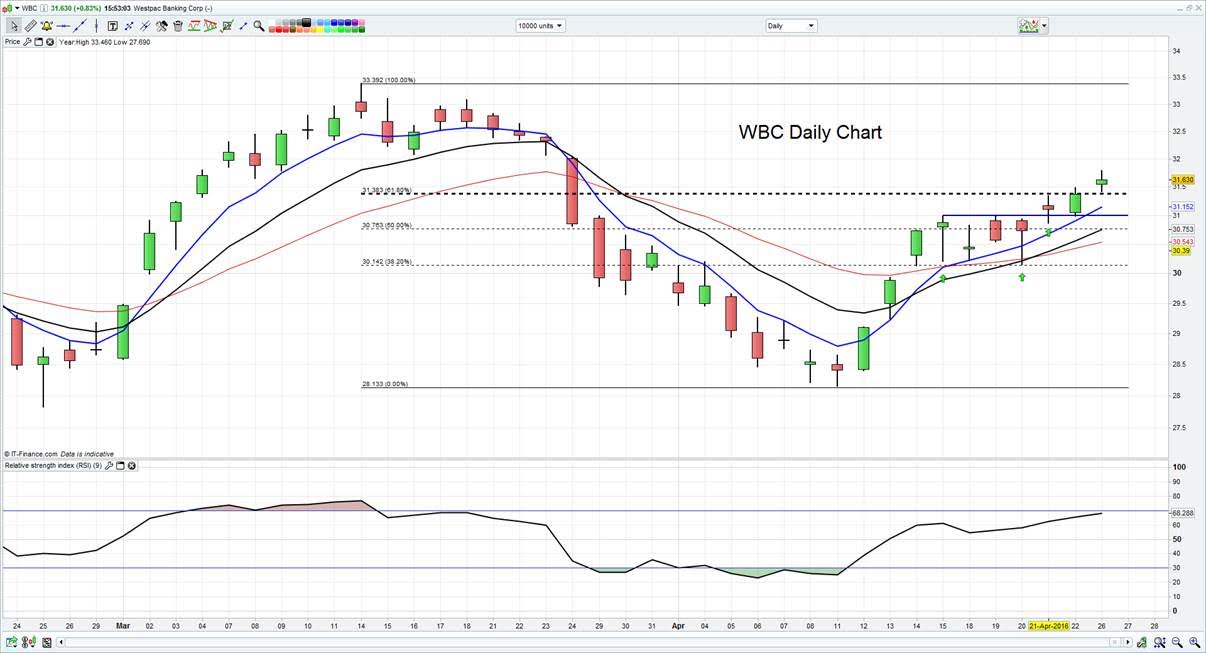Click the RSI panel window icon
The image size is (1206, 653).
point(119,465)
